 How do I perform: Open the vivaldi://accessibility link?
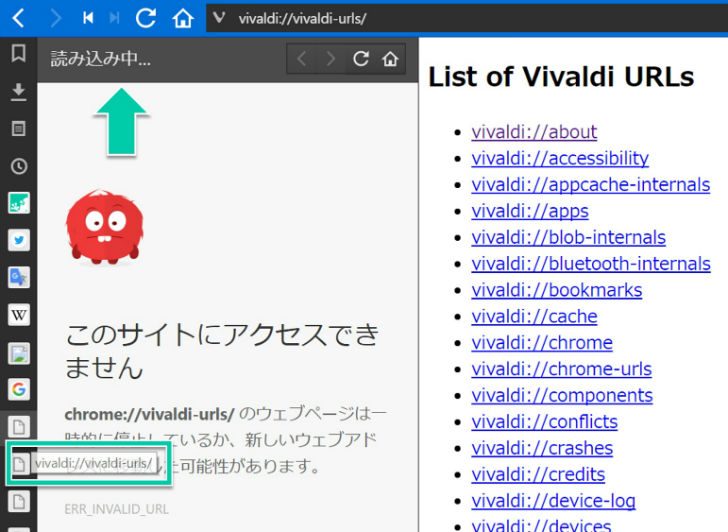point(560,158)
